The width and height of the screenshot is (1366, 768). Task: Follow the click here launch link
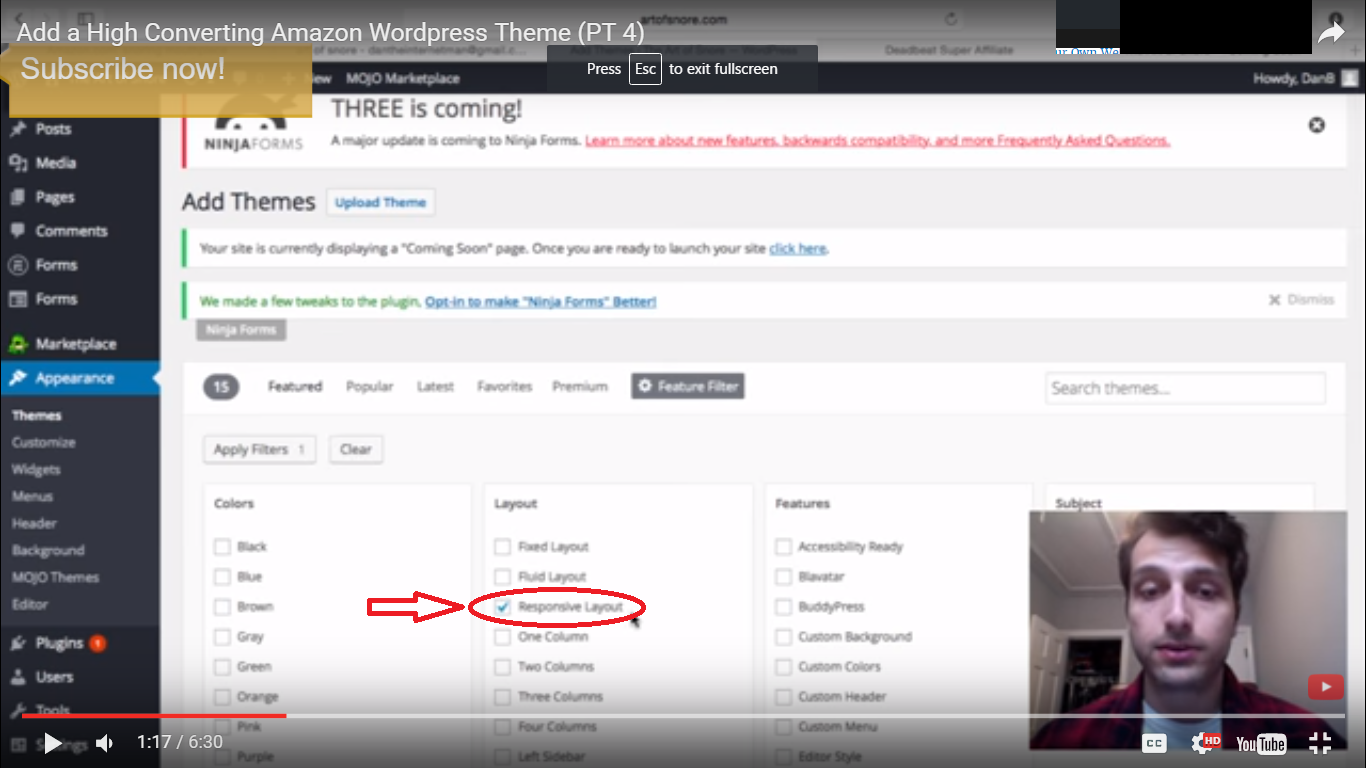coord(797,248)
